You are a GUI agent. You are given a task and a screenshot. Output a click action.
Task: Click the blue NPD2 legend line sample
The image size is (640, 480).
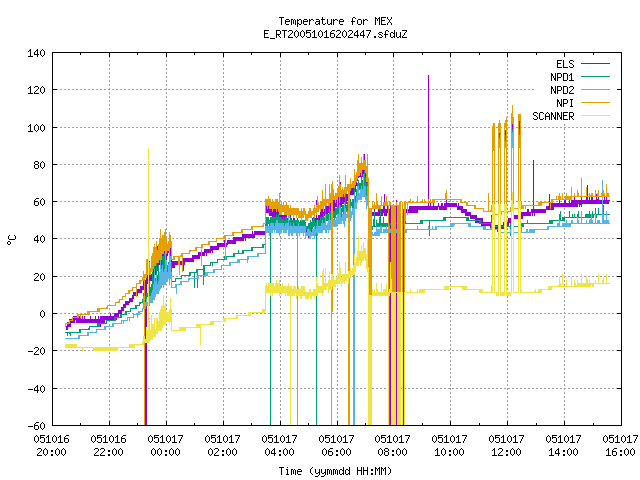click(x=595, y=89)
